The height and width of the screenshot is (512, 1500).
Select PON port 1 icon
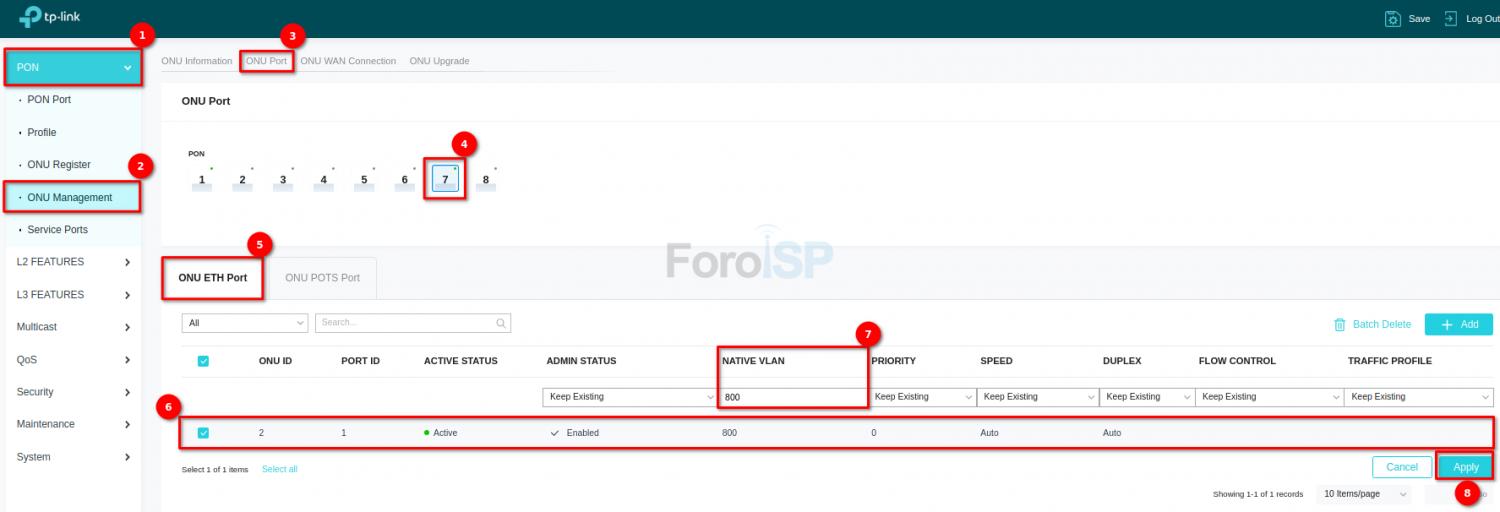202,180
